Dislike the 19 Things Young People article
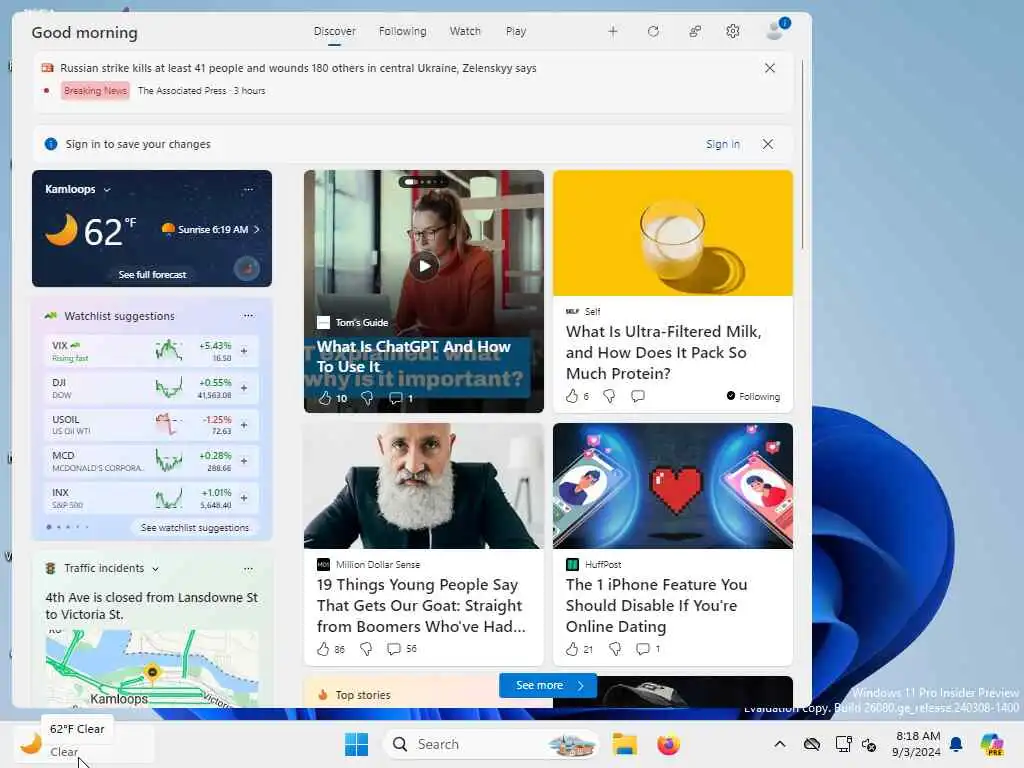 pyautogui.click(x=366, y=648)
